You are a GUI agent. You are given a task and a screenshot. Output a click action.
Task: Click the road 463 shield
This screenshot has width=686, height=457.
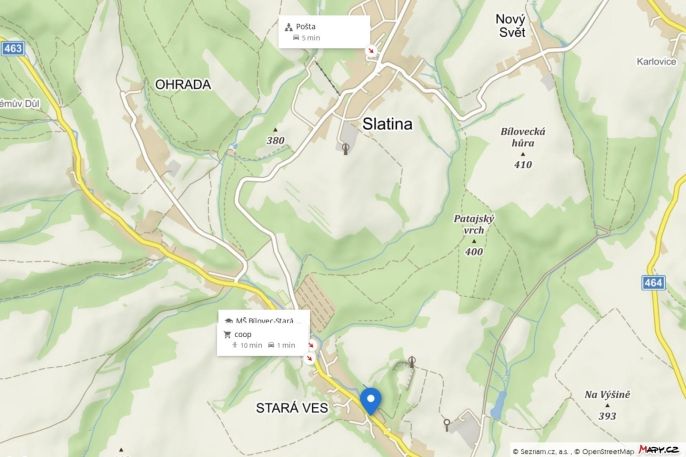12,48
